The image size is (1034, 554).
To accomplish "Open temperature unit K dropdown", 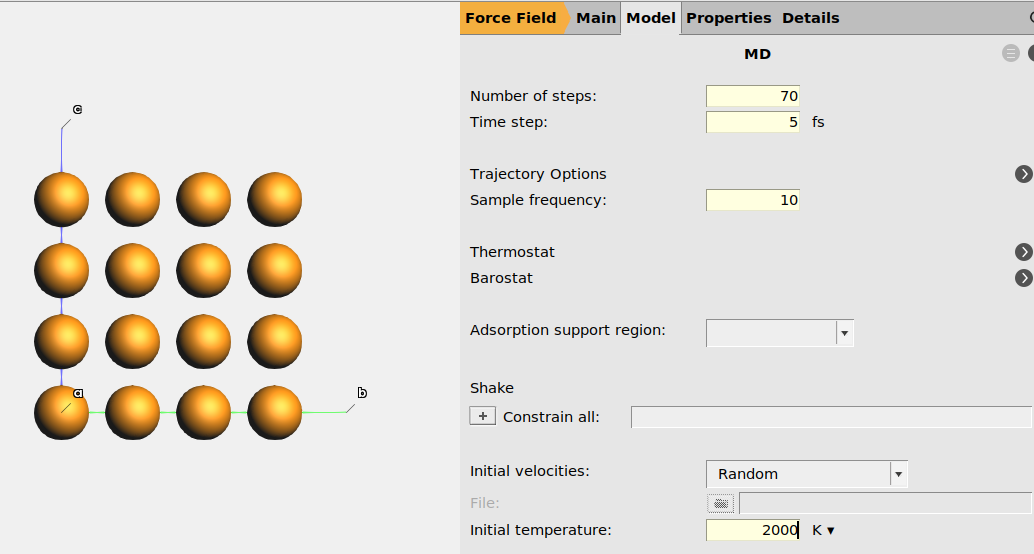I will coord(824,530).
